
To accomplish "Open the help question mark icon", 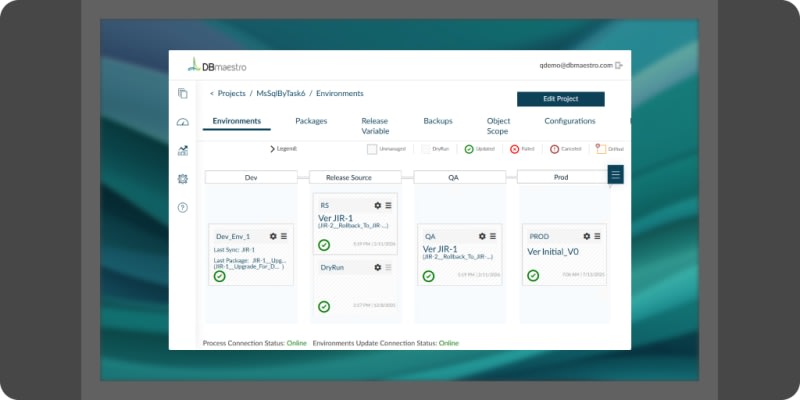I will [183, 208].
